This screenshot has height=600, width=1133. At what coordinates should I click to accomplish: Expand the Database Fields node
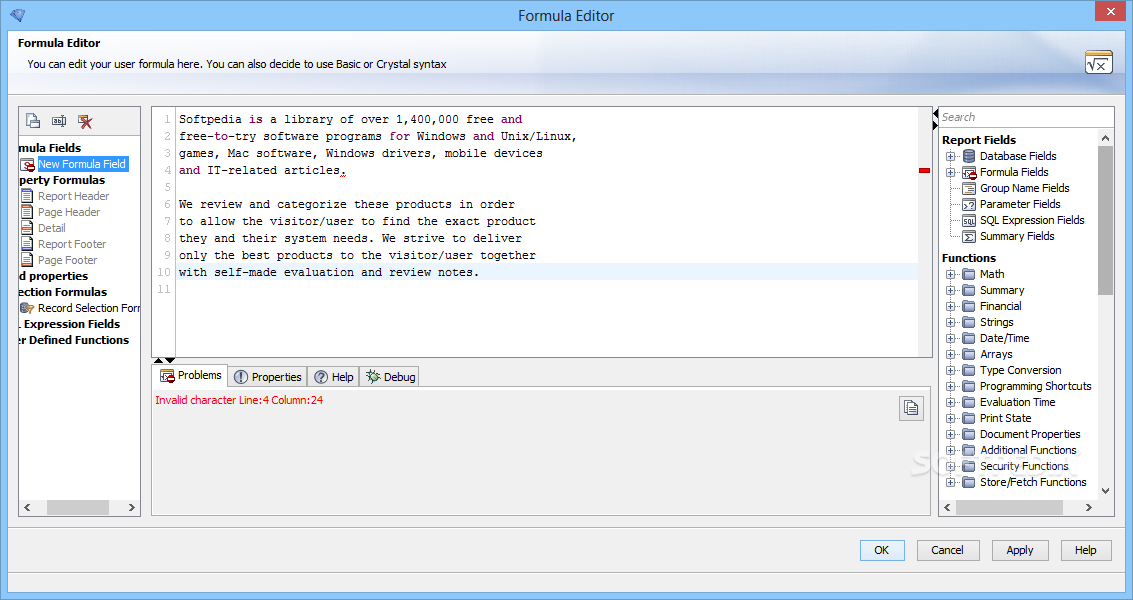(951, 156)
